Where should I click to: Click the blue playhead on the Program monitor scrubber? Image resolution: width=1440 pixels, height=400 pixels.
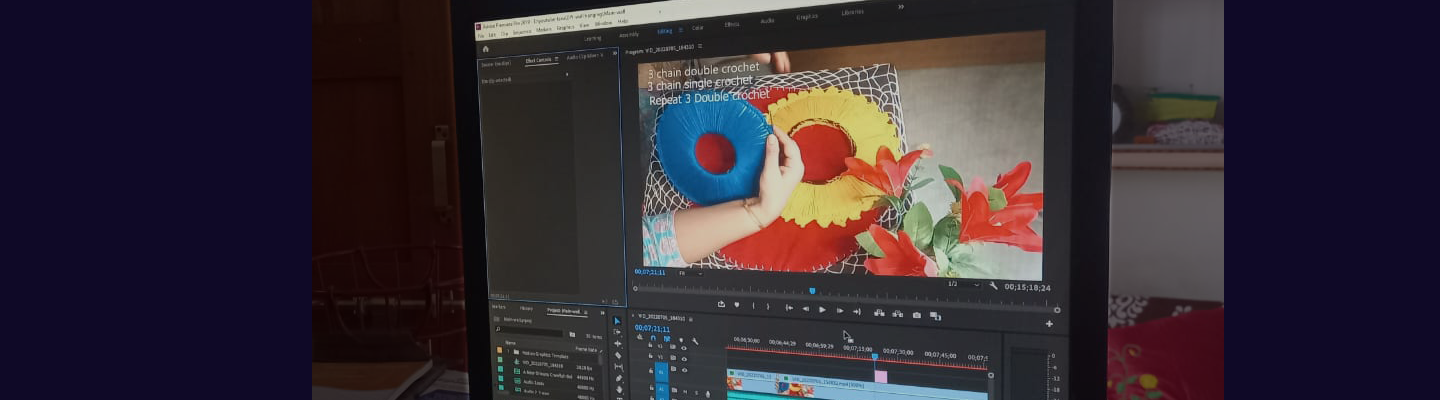(x=812, y=291)
